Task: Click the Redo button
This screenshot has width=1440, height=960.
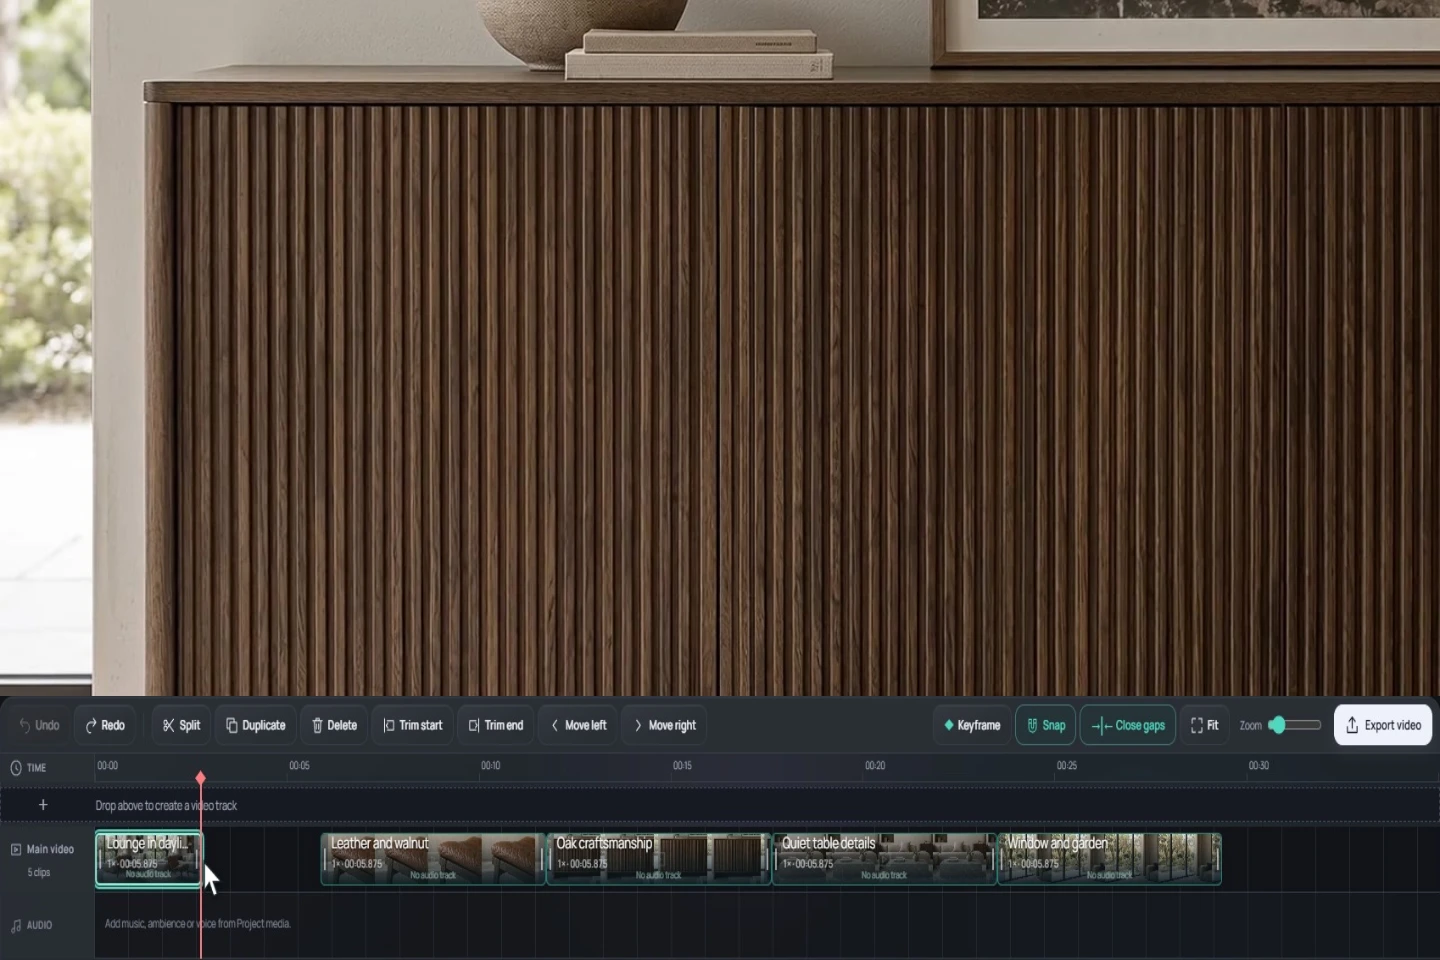Action: (105, 725)
